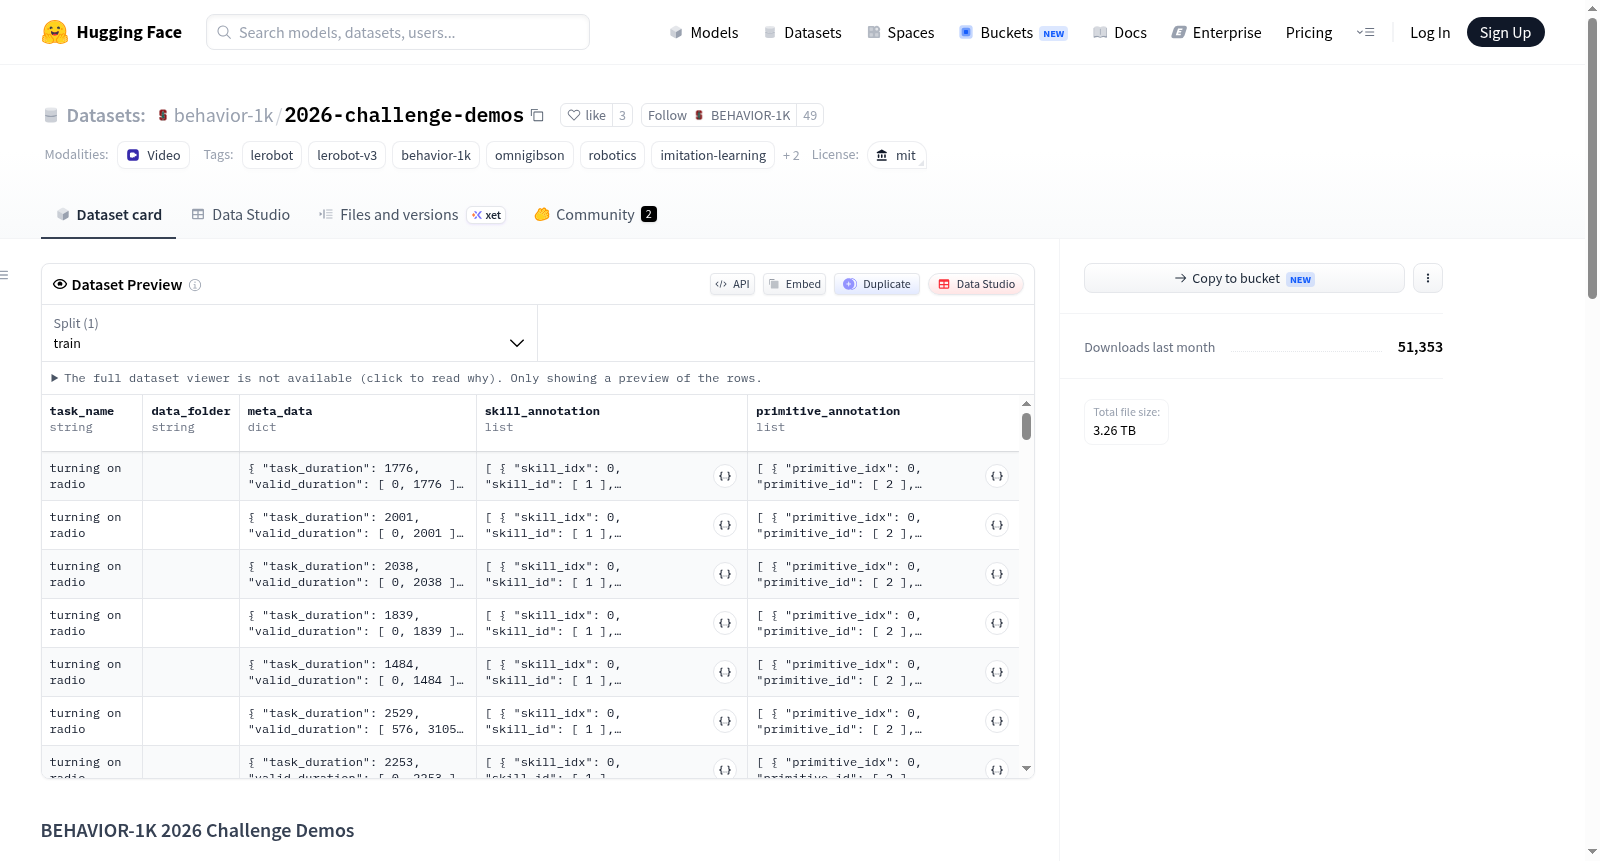
Task: Open Enterprise in the top navigation
Action: point(1216,32)
